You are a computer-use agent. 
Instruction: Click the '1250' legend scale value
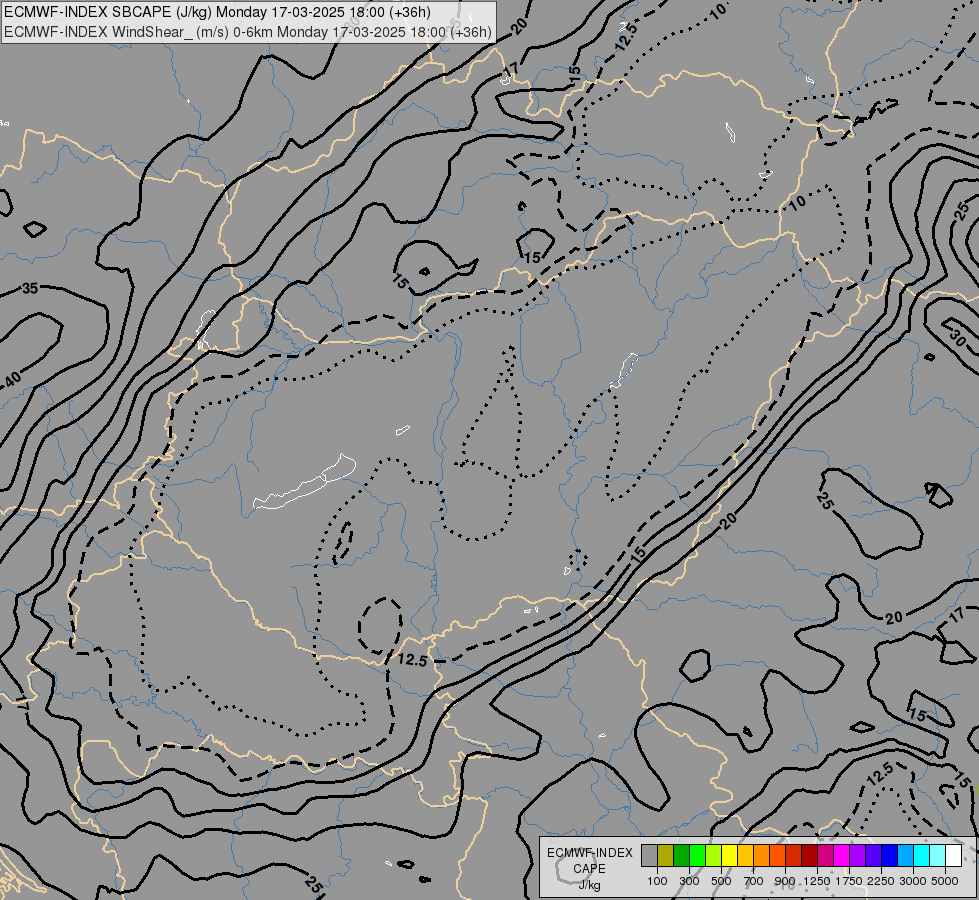pyautogui.click(x=817, y=881)
